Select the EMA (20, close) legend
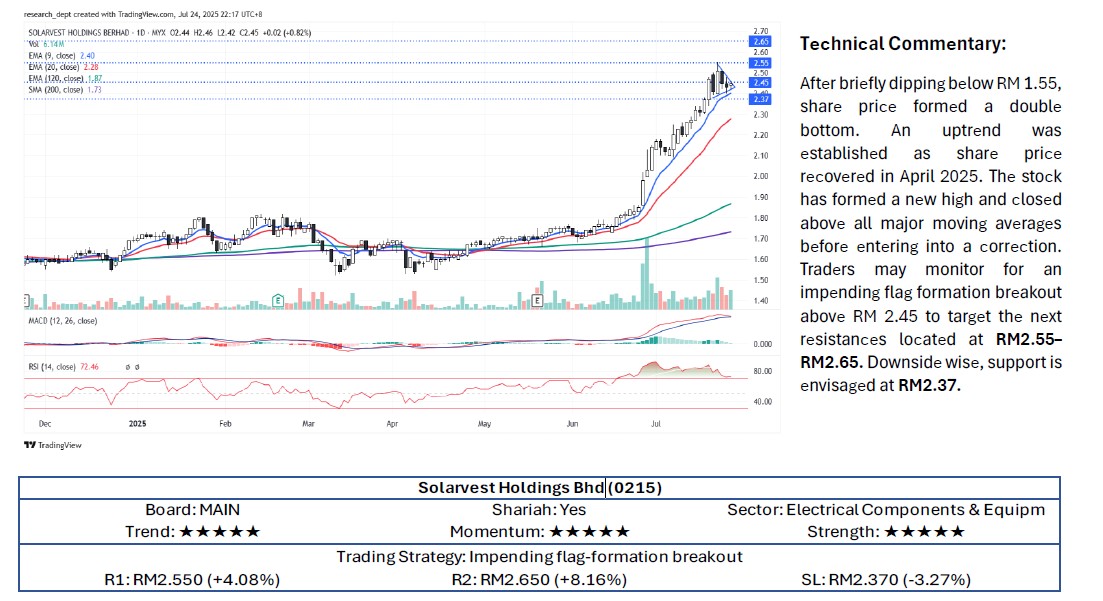This screenshot has width=1103, height=601. (x=63, y=67)
